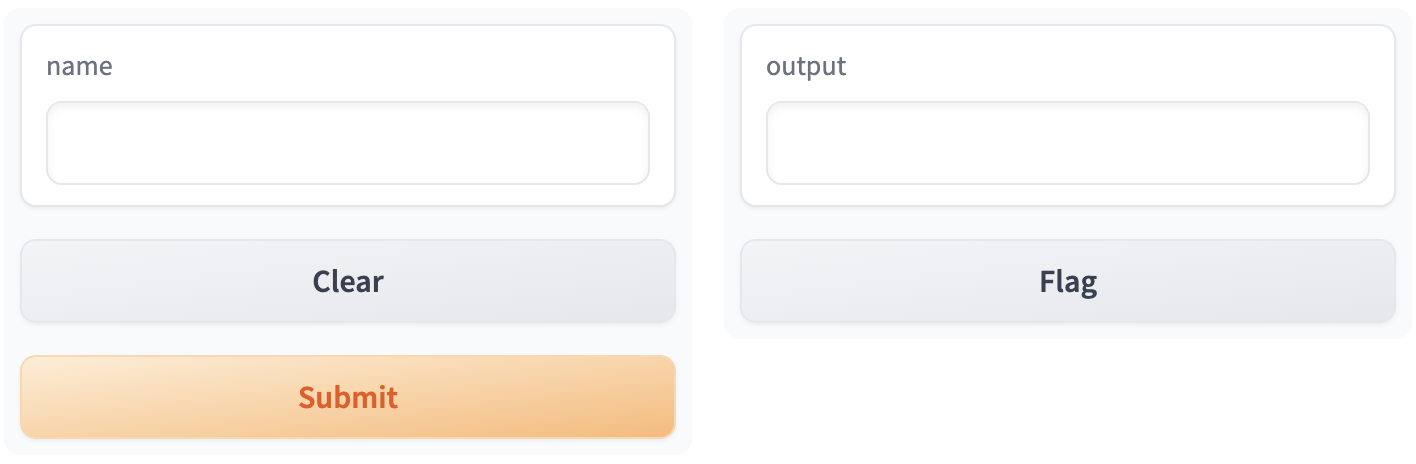
Task: Click the name text input field
Action: 347,143
